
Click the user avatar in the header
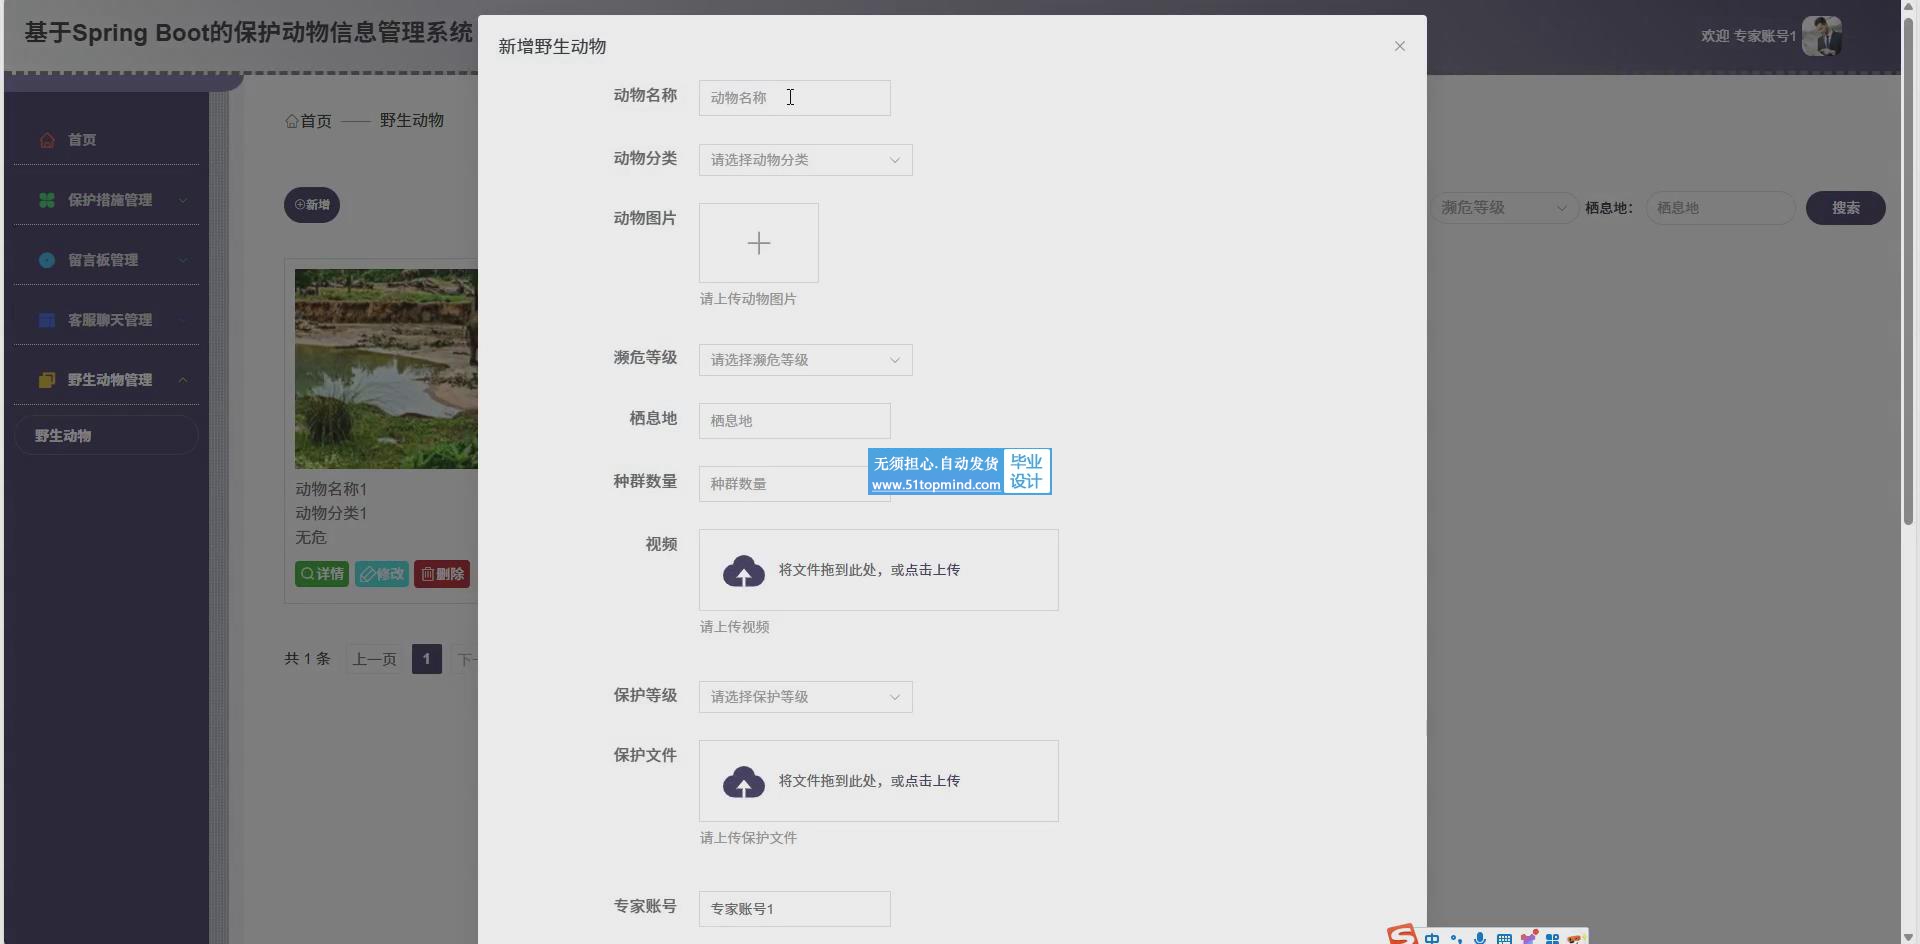coord(1821,36)
